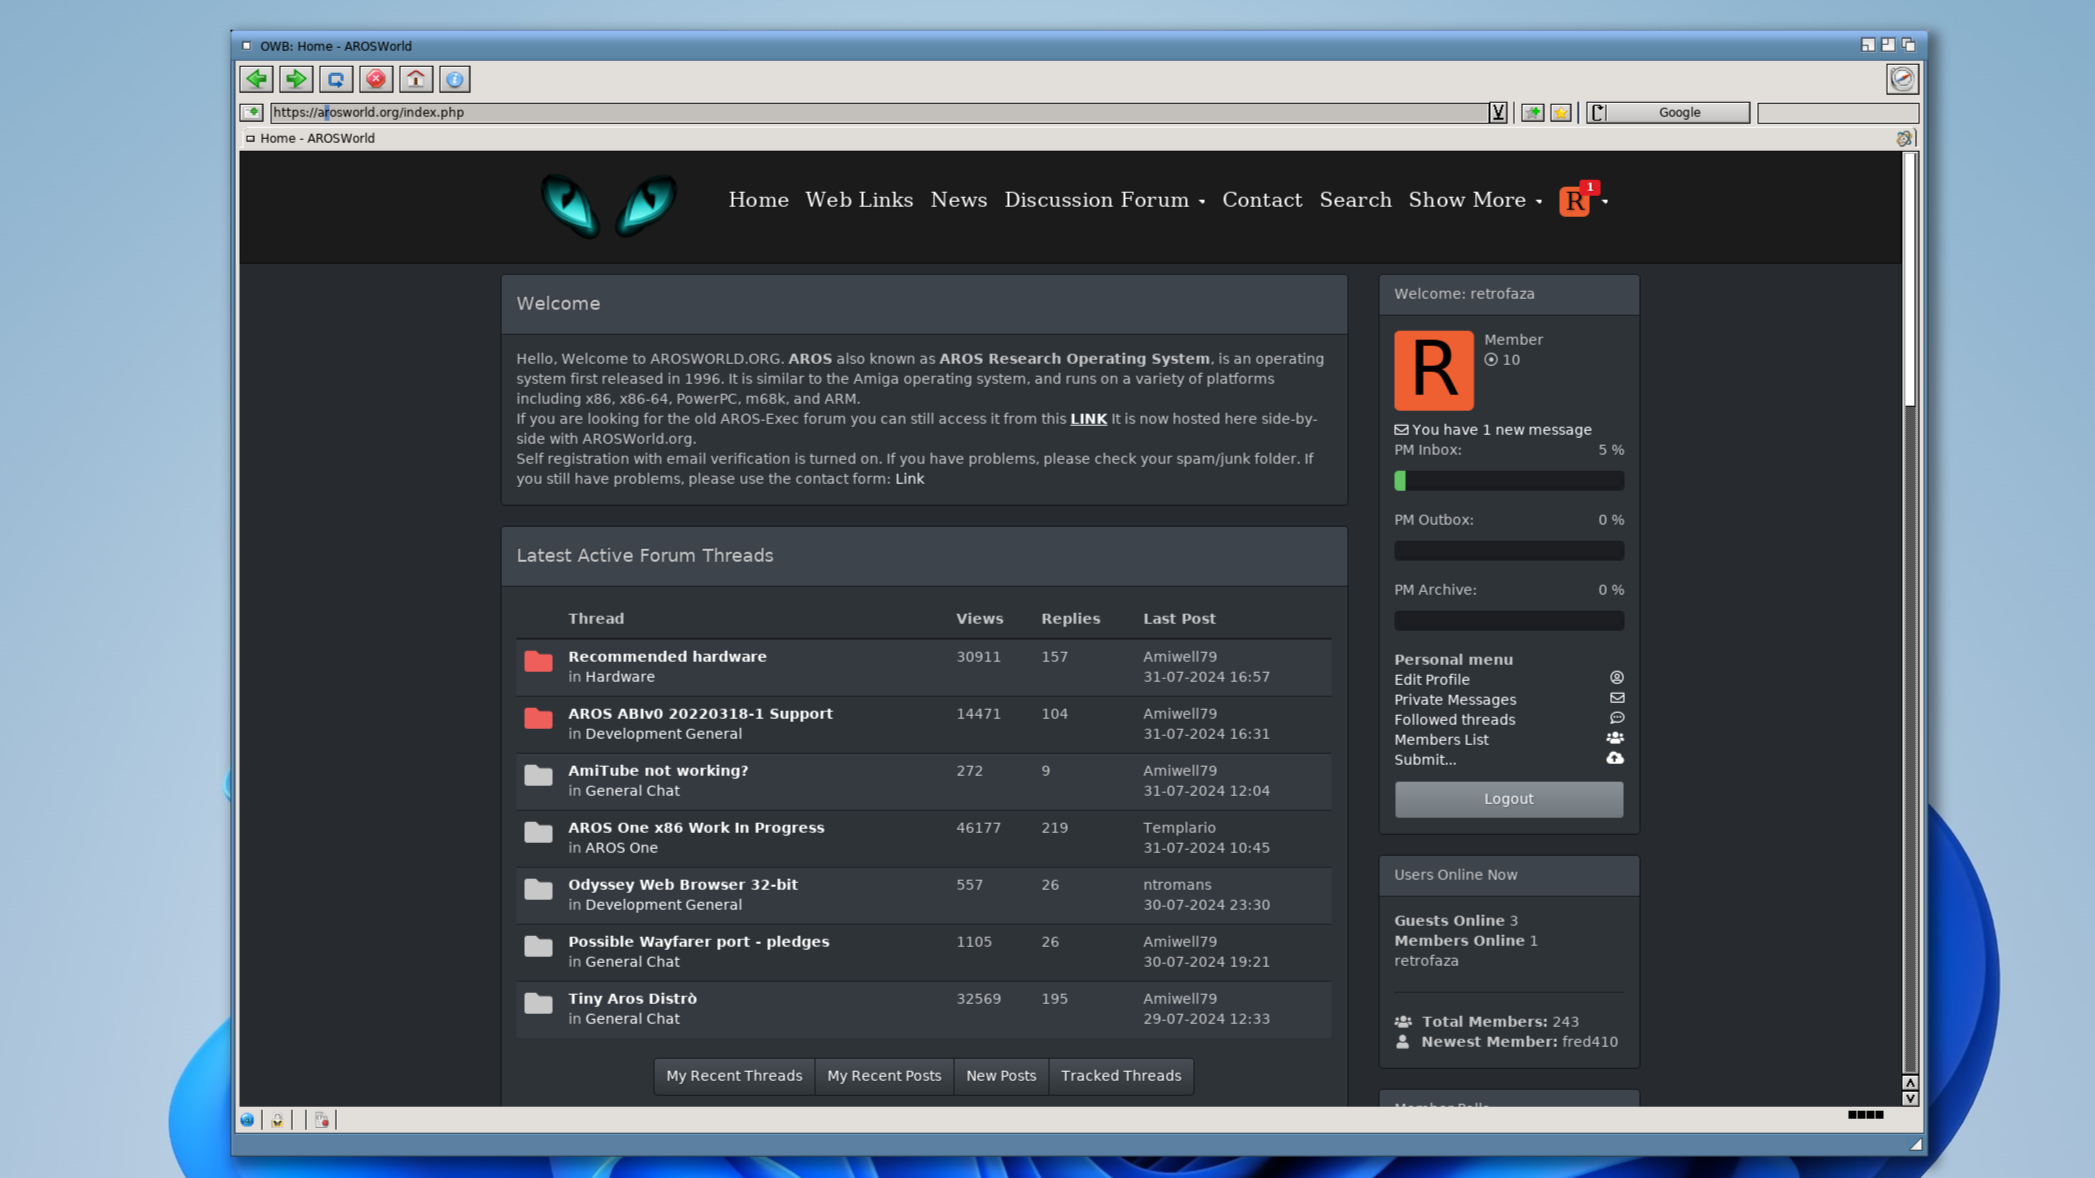Click the vertical scrollbar down arrow
2095x1178 pixels.
[x=1909, y=1098]
